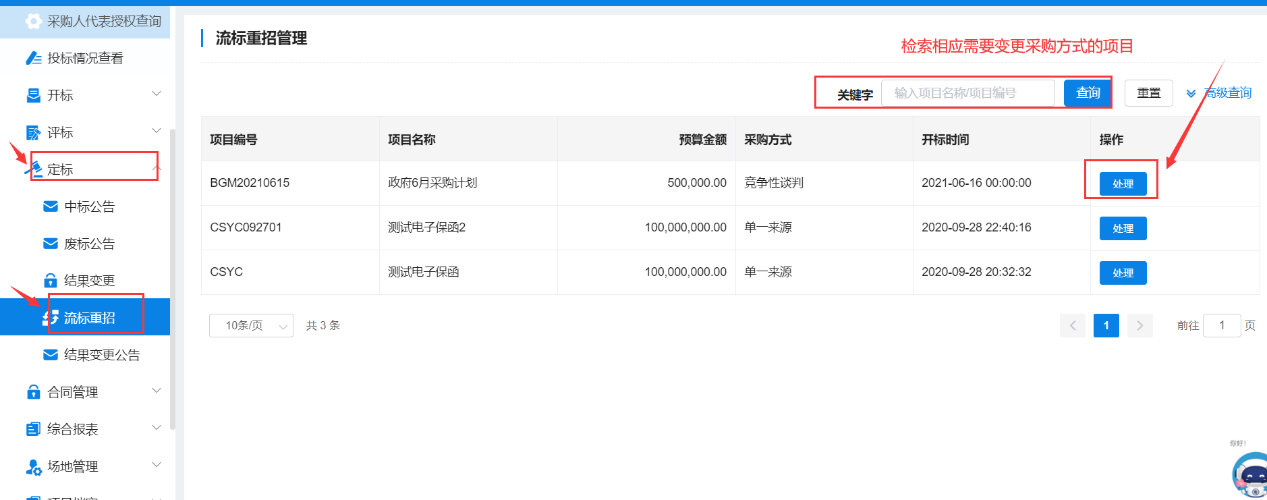
Task: Click the 结果变更 lock icon
Action: 50,281
